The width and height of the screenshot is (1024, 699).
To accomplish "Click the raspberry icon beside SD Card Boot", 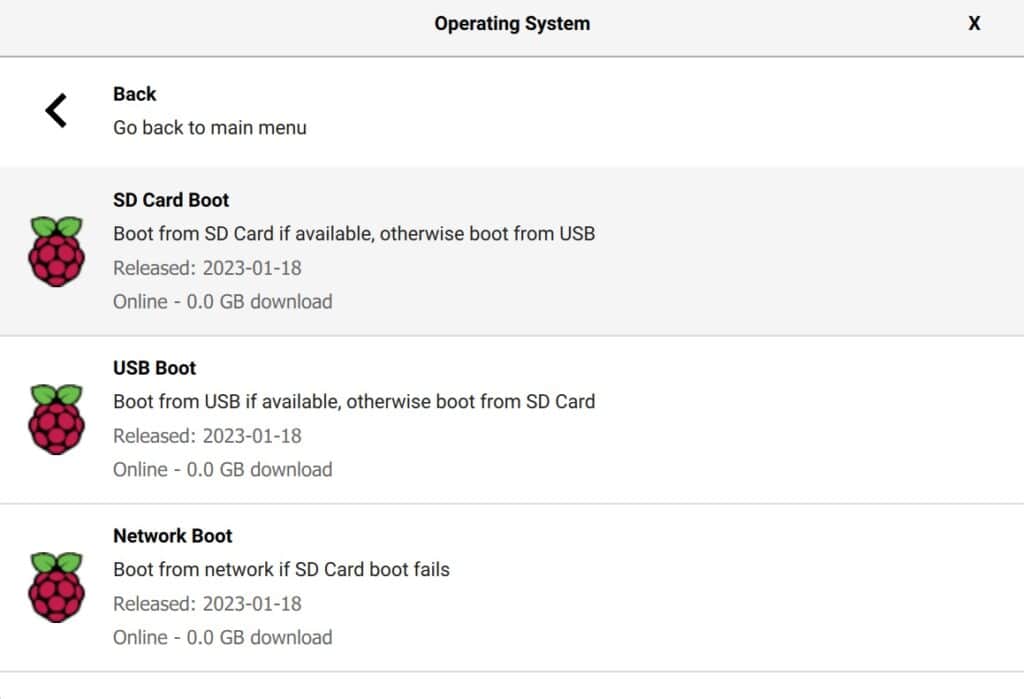I will (x=56, y=251).
